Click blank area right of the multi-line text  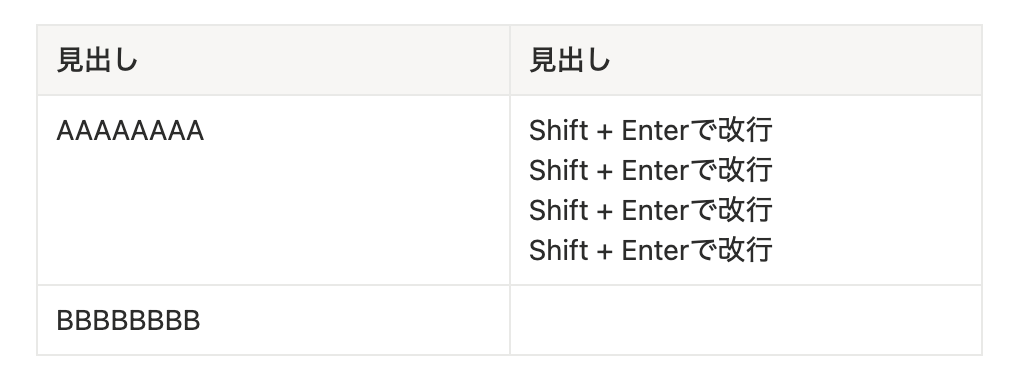point(875,191)
